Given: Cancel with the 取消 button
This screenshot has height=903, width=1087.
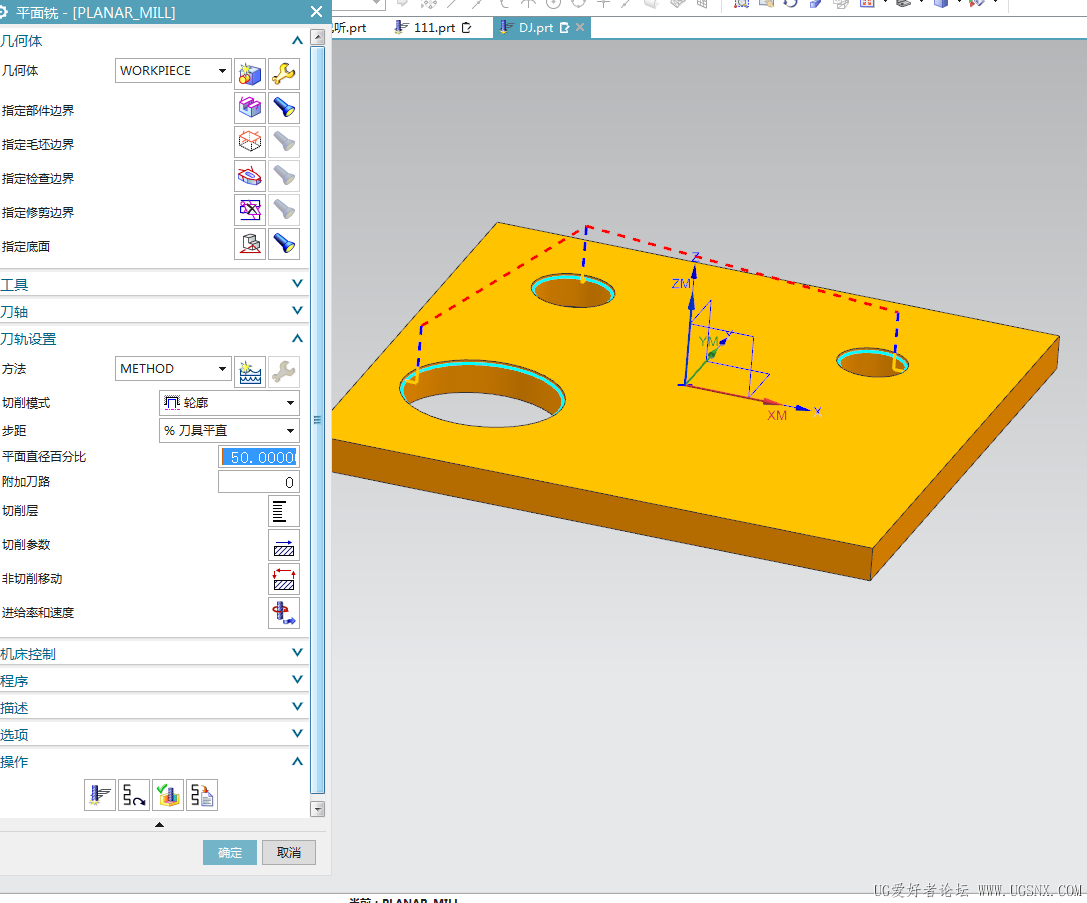Looking at the screenshot, I should click(288, 852).
